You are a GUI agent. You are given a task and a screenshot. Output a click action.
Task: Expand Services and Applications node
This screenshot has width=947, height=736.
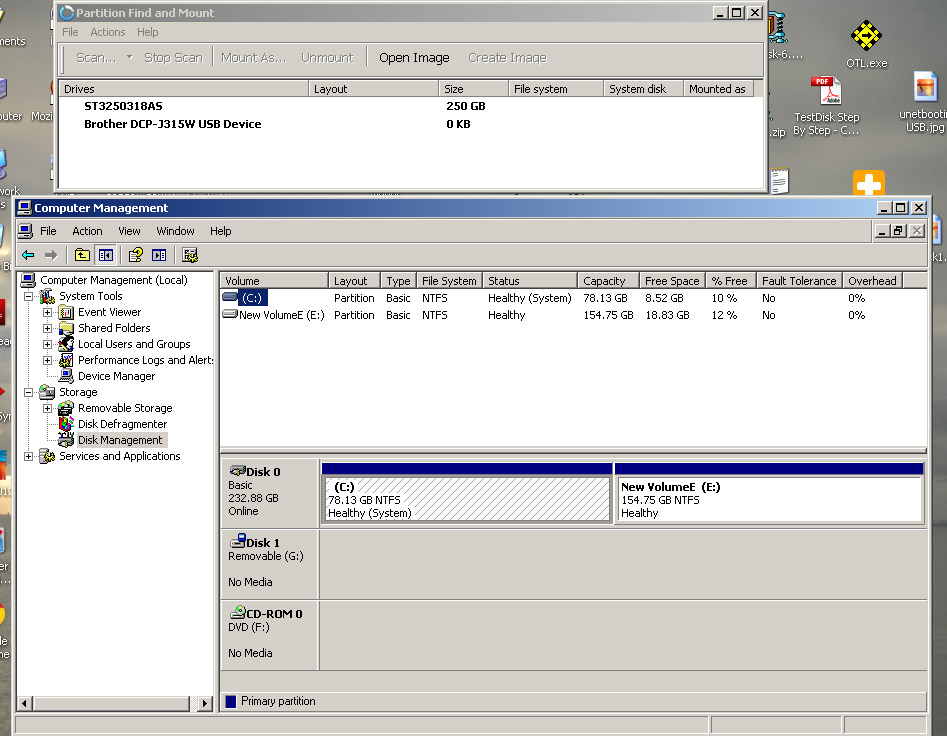[28, 456]
